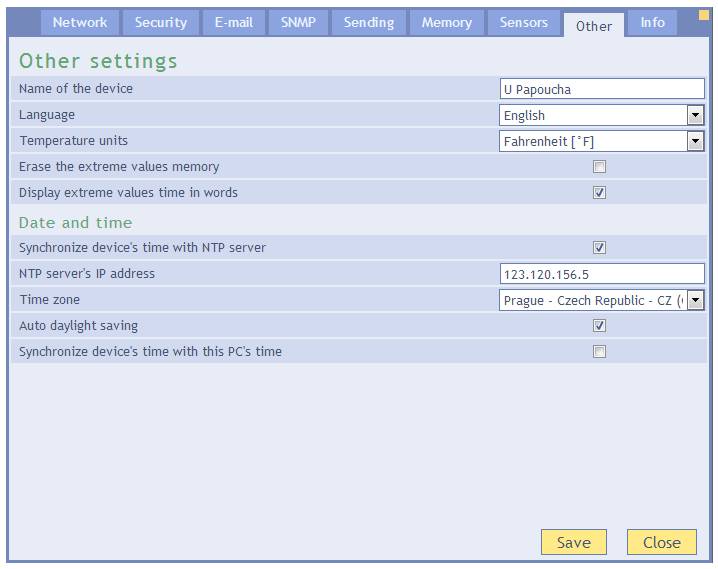Click the Name of the device field
Screen dimensions: 718x569
[x=602, y=89]
